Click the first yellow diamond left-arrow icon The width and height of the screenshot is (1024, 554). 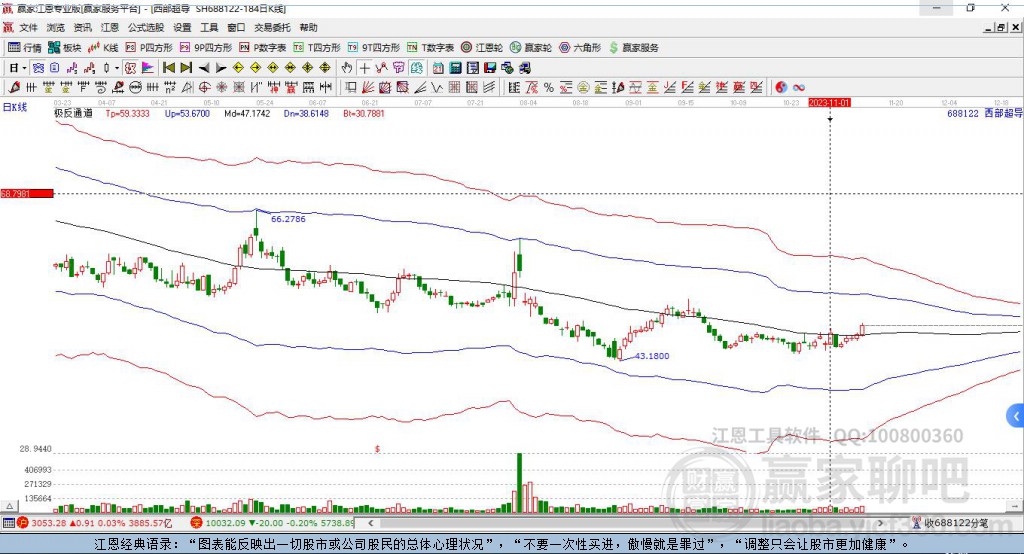(x=238, y=68)
